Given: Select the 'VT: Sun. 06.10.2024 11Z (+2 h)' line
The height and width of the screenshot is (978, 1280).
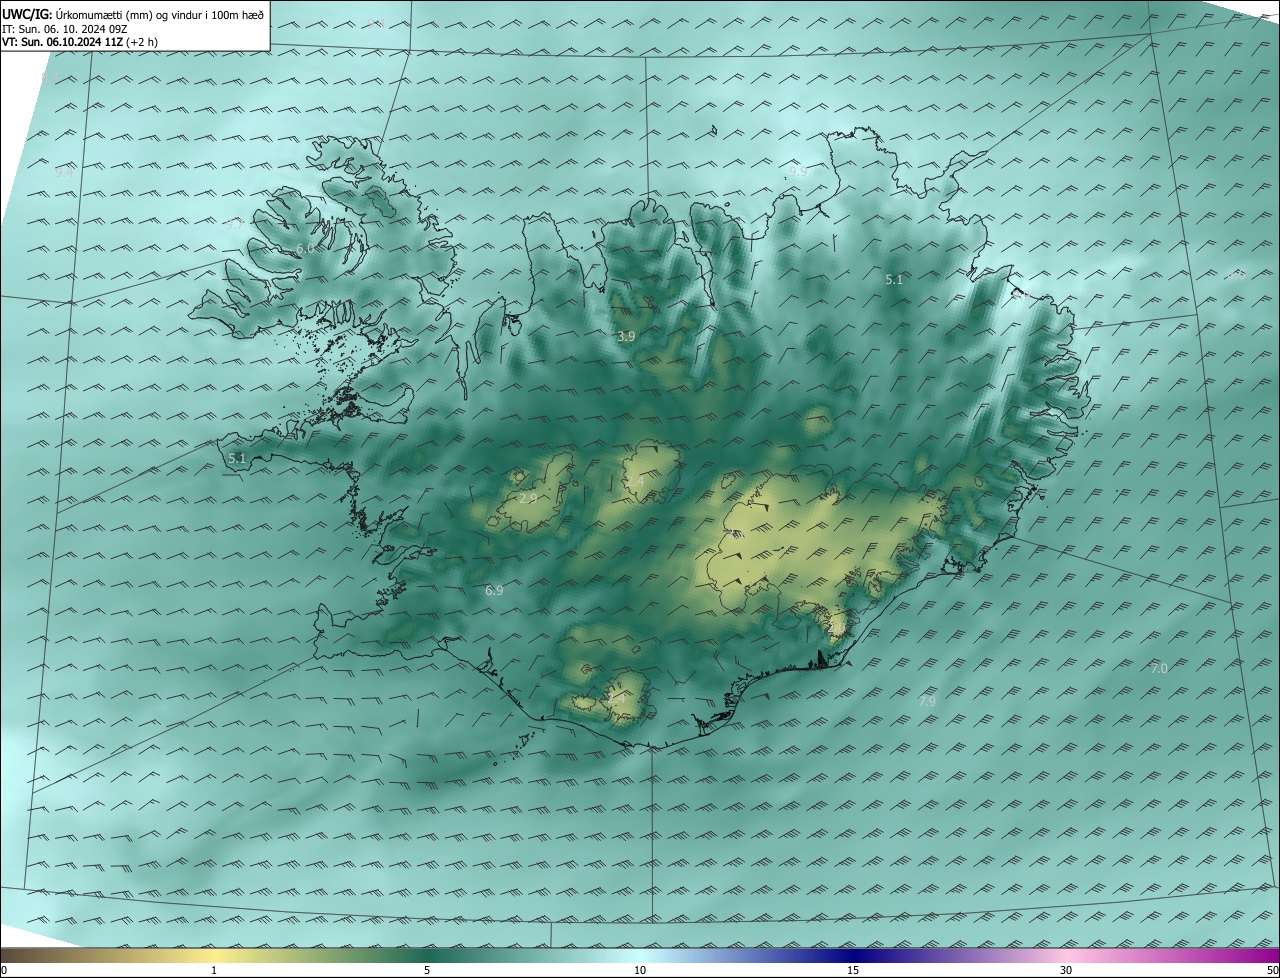Looking at the screenshot, I should pos(80,42).
